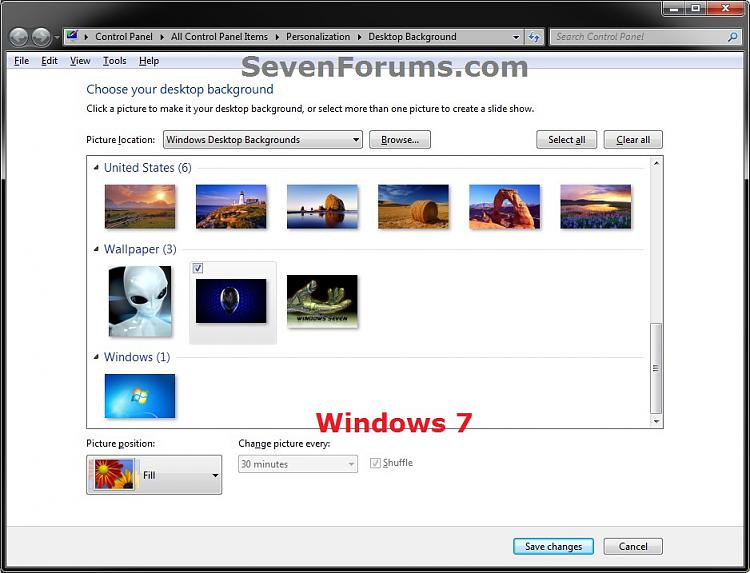This screenshot has height=573, width=750.
Task: Select the red rock arch wallpaper
Action: coord(505,207)
